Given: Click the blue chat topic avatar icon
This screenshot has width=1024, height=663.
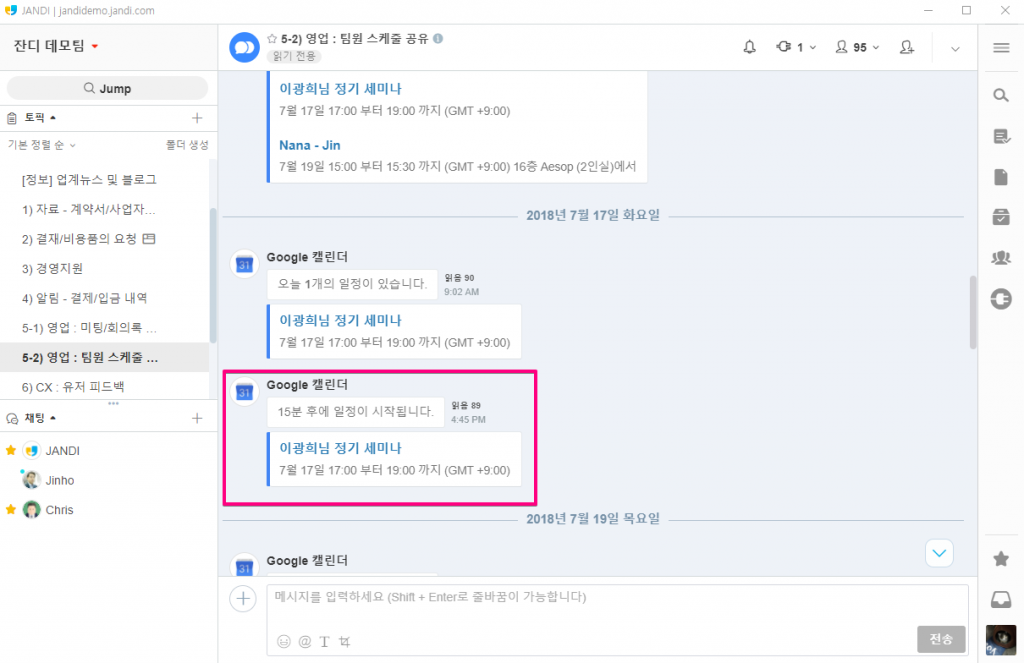Looking at the screenshot, I should [x=244, y=48].
